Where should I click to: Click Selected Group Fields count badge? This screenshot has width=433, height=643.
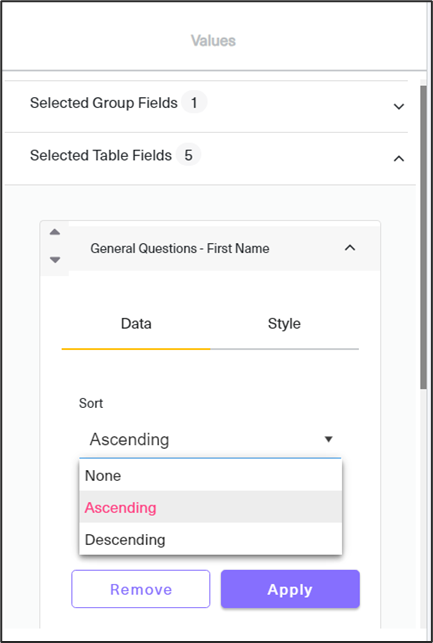point(194,102)
